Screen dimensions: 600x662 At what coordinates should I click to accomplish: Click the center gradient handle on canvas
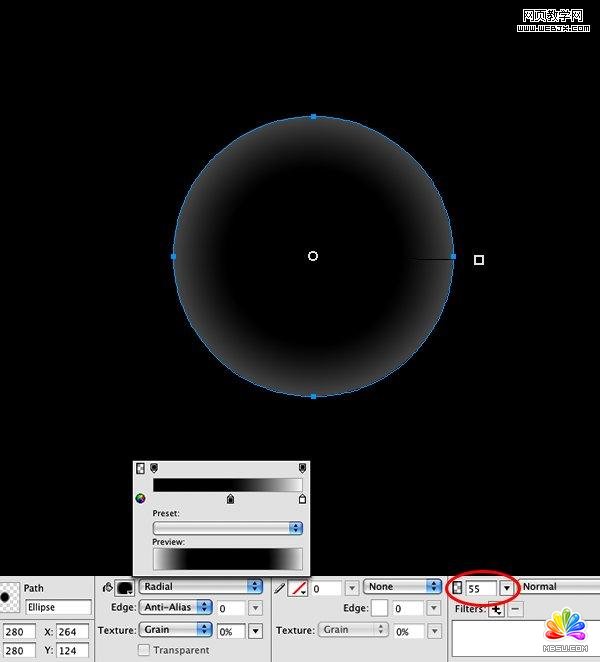point(313,256)
